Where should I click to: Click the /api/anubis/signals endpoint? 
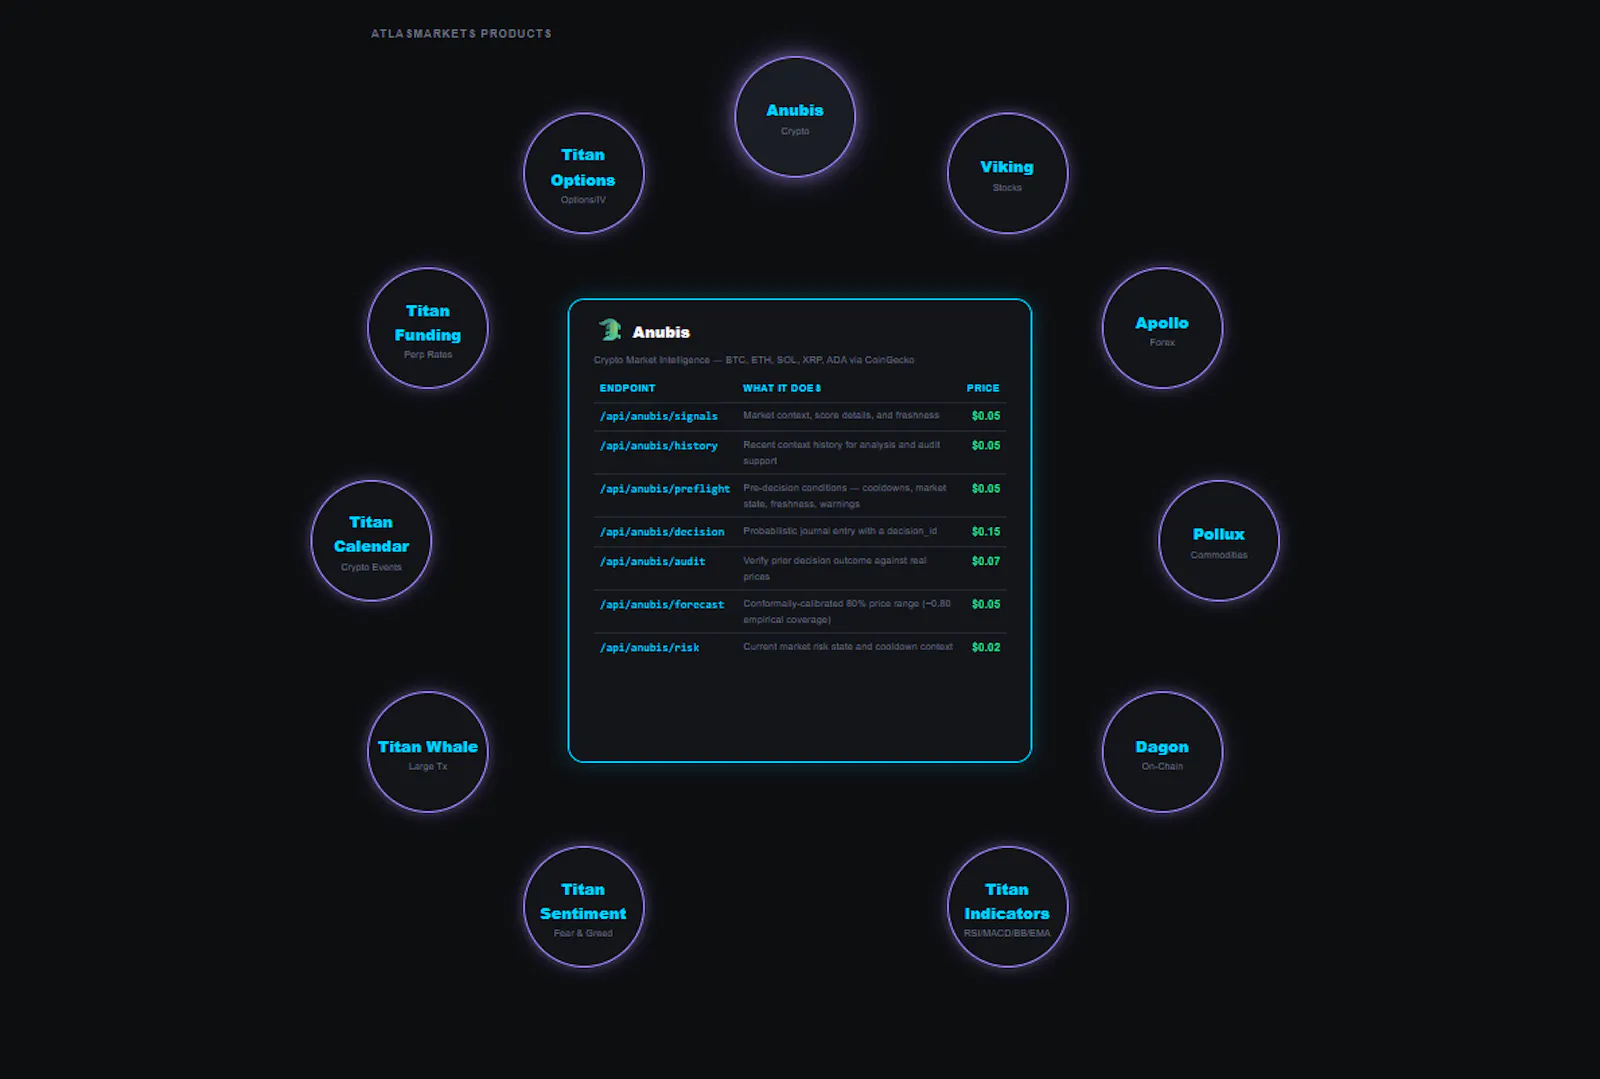pyautogui.click(x=658, y=416)
